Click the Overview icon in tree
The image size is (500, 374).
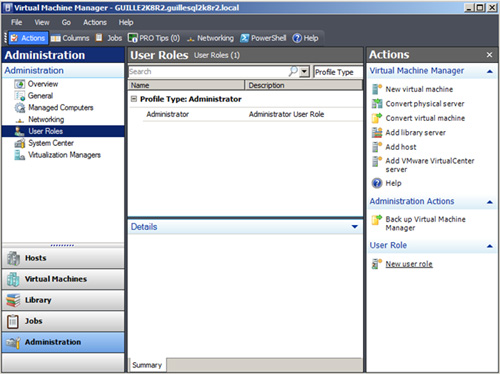pos(20,84)
